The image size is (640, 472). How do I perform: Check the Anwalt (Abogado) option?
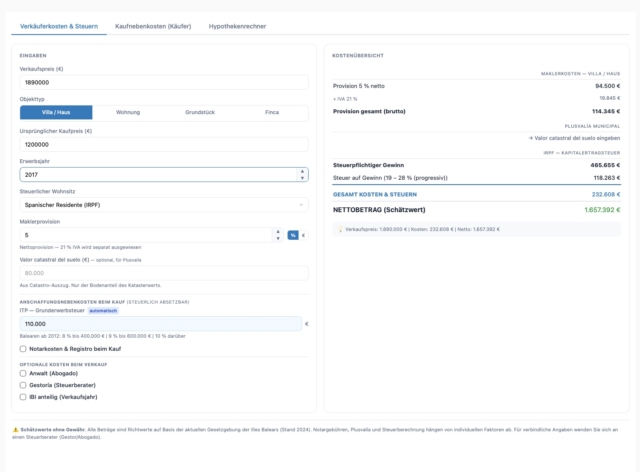point(23,373)
